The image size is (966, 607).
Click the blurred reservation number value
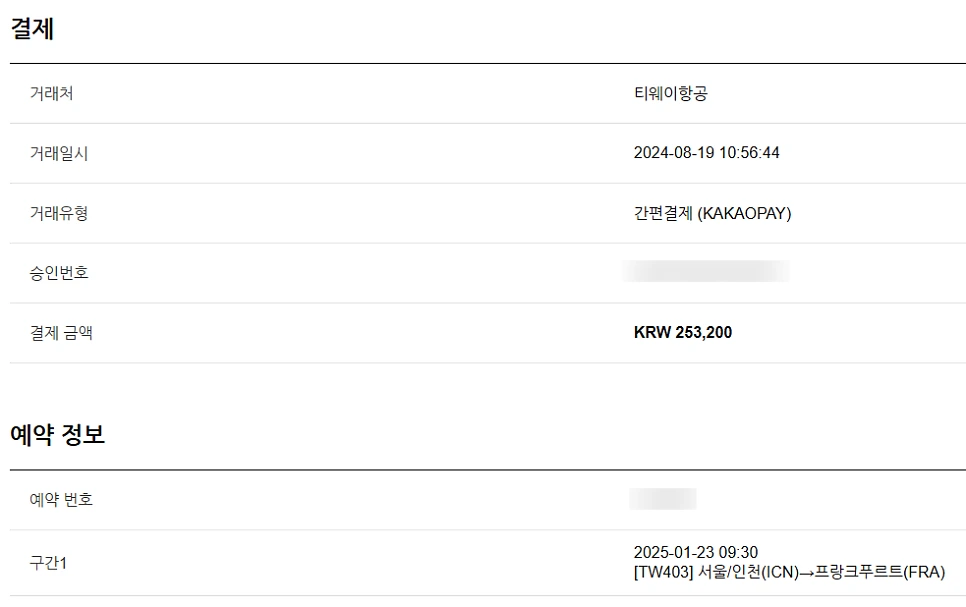tap(663, 499)
